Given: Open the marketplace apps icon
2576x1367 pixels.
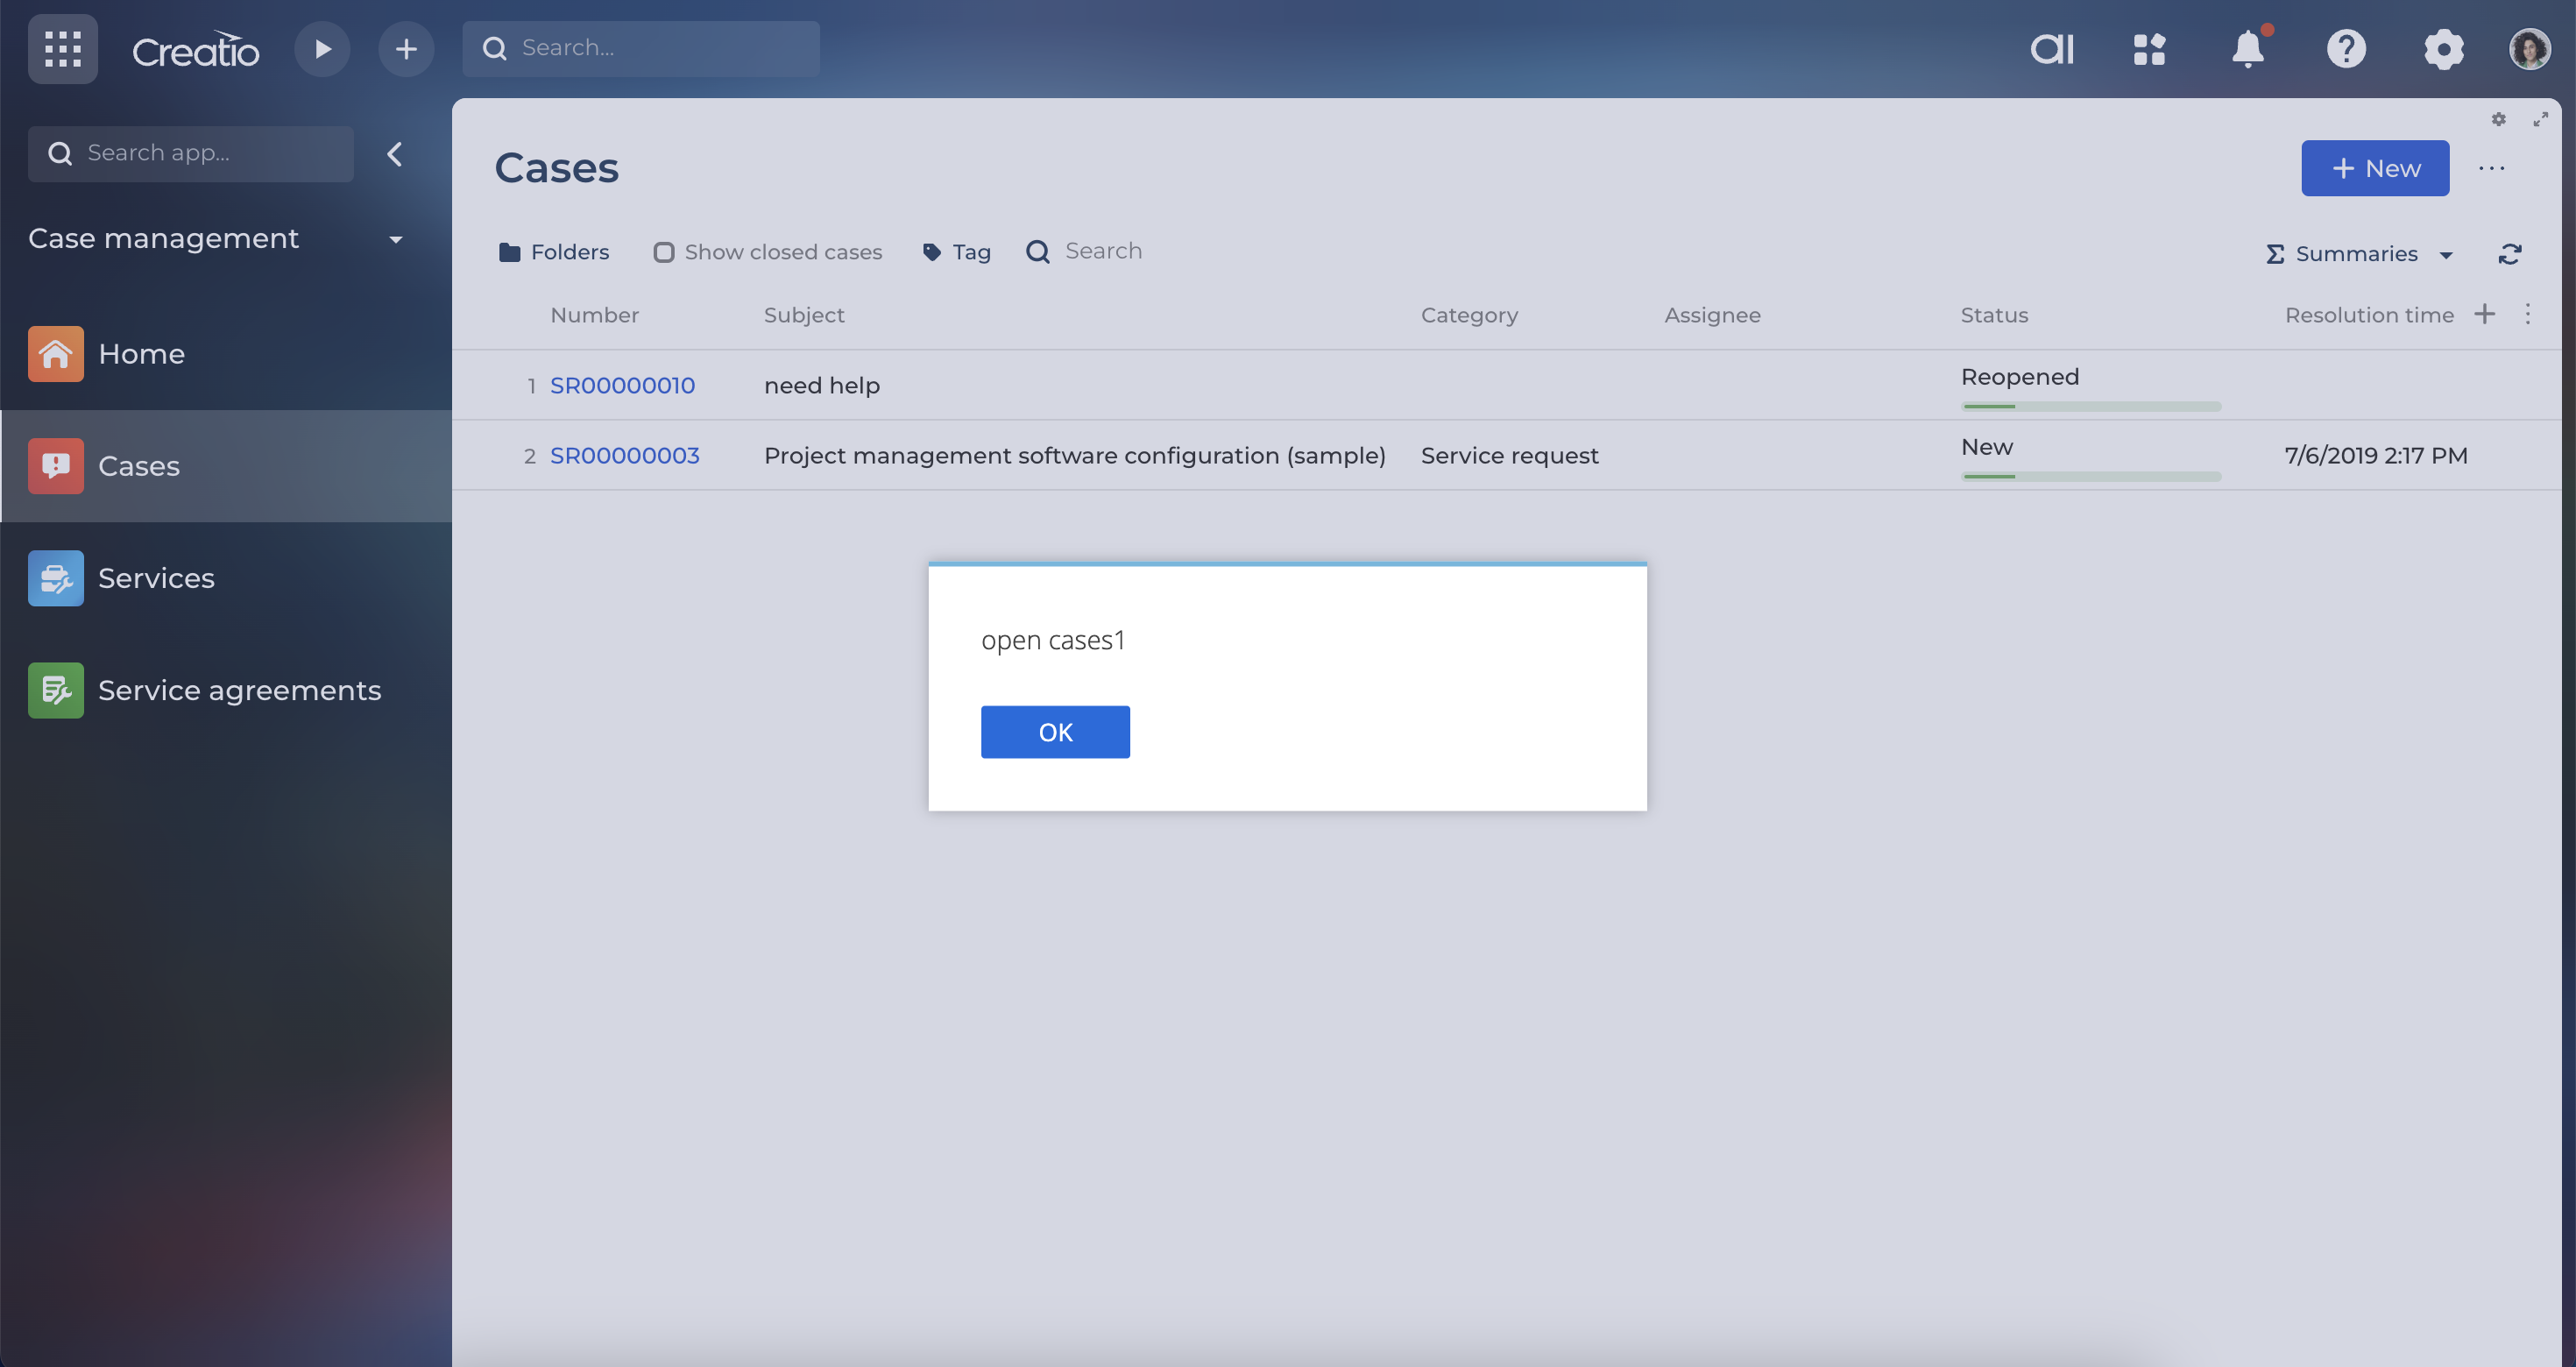Looking at the screenshot, I should (2149, 48).
